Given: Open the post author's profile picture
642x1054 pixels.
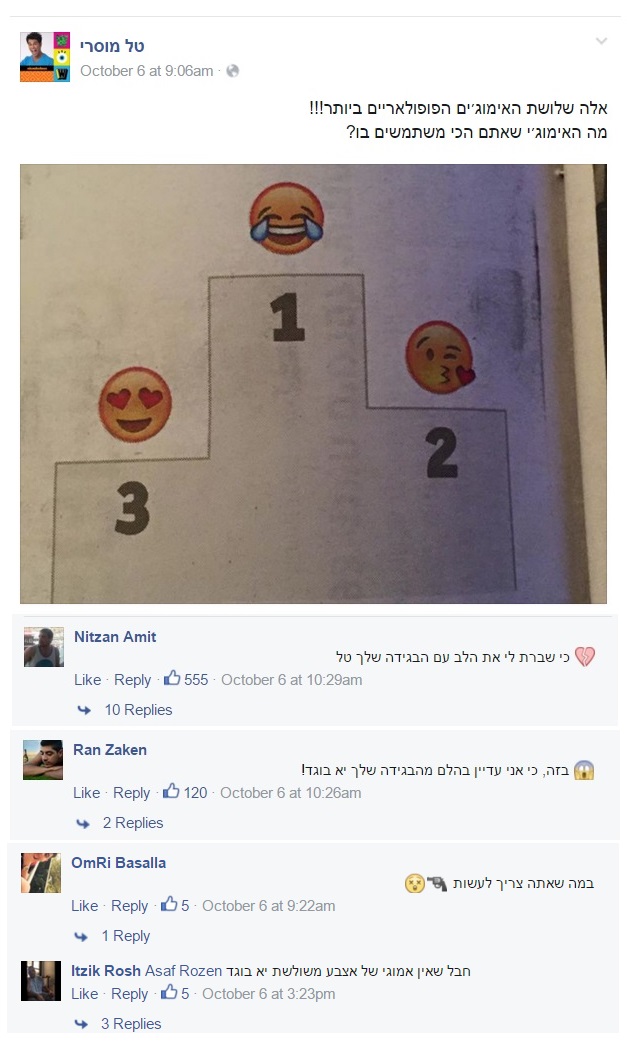Looking at the screenshot, I should tap(45, 56).
